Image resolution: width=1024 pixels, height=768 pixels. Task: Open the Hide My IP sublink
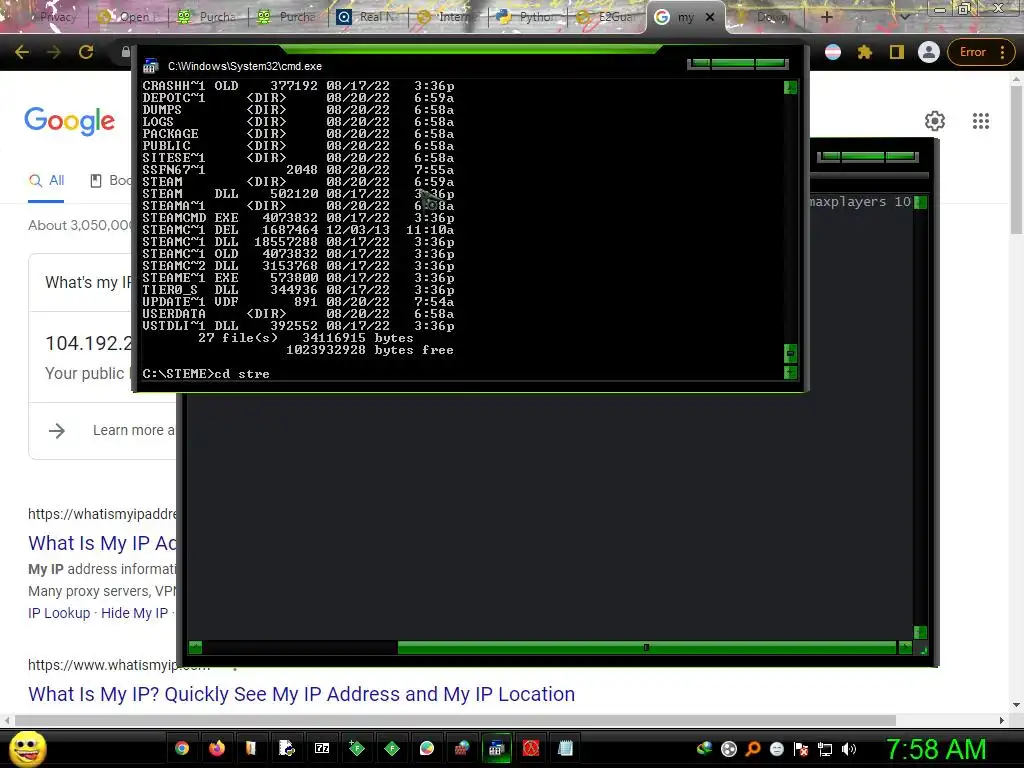tap(135, 613)
